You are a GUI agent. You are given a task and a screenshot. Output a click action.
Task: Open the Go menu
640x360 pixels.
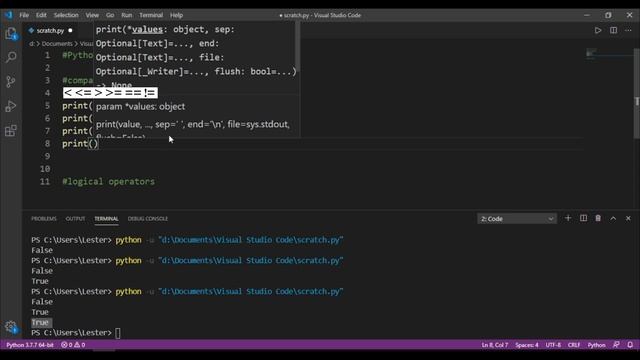click(x=110, y=15)
